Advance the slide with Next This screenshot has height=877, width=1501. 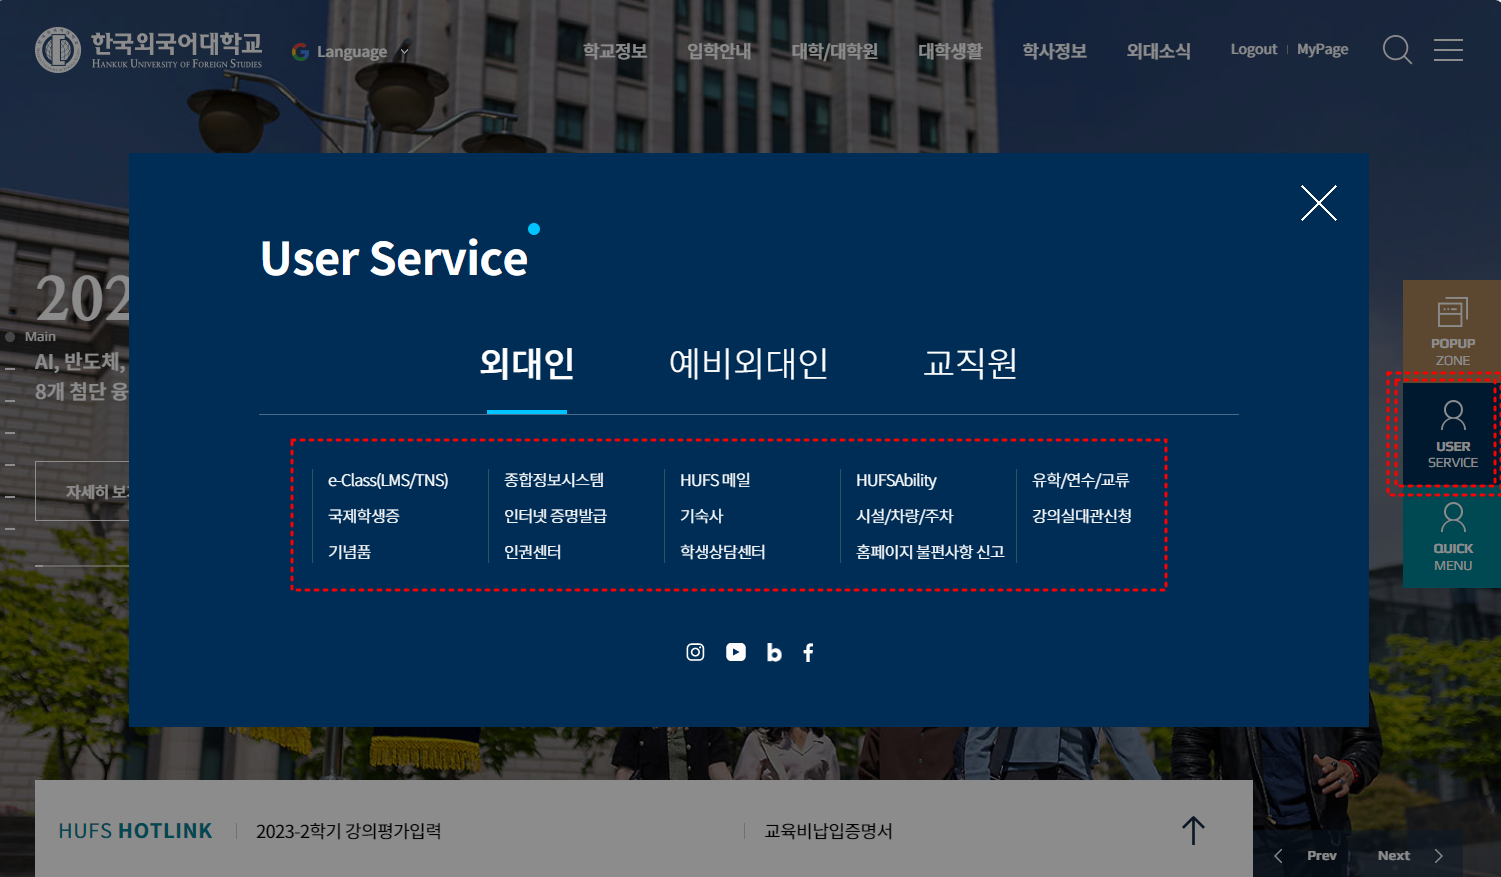pos(1410,856)
